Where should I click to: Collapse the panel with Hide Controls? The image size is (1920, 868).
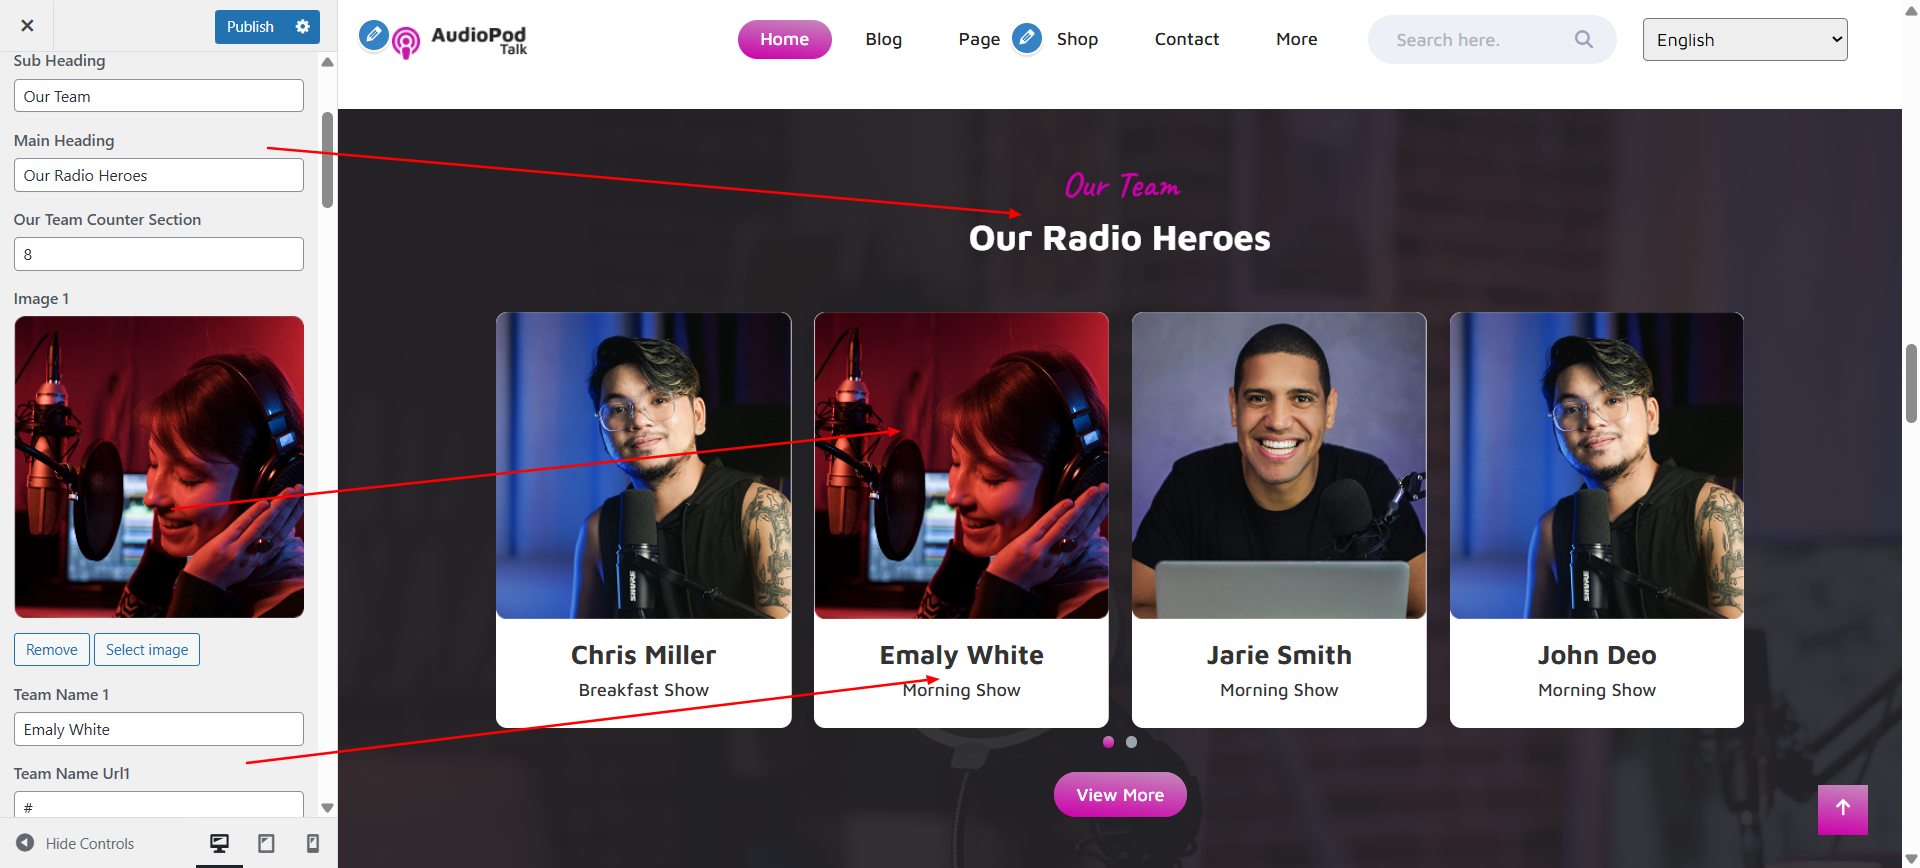coord(75,843)
